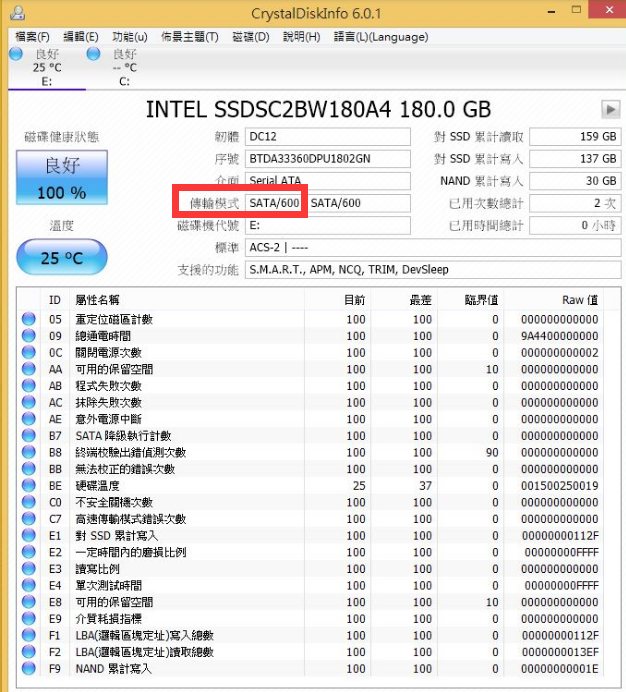626x692 pixels.
Task: Click the drive letter field E:
Action: click(328, 226)
